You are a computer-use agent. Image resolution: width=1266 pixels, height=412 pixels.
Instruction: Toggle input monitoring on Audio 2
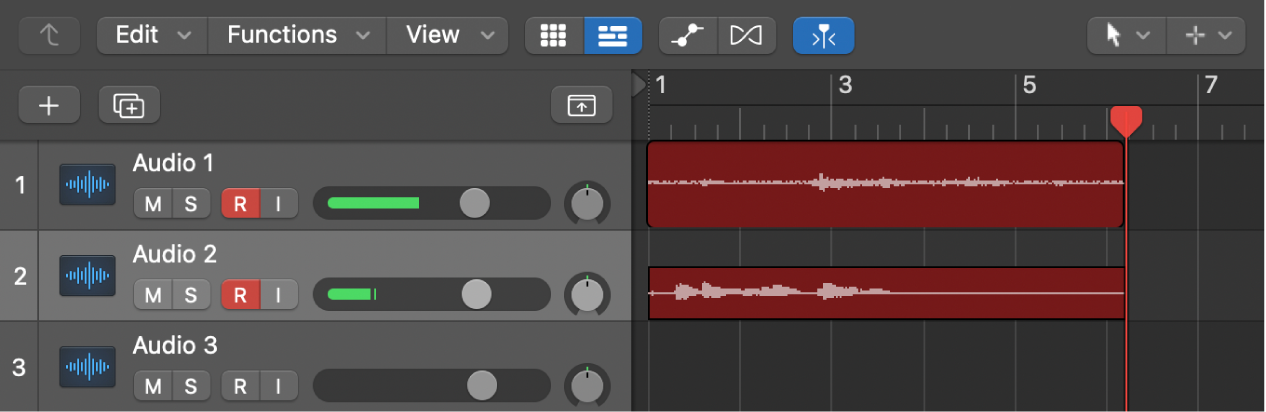pyautogui.click(x=278, y=295)
